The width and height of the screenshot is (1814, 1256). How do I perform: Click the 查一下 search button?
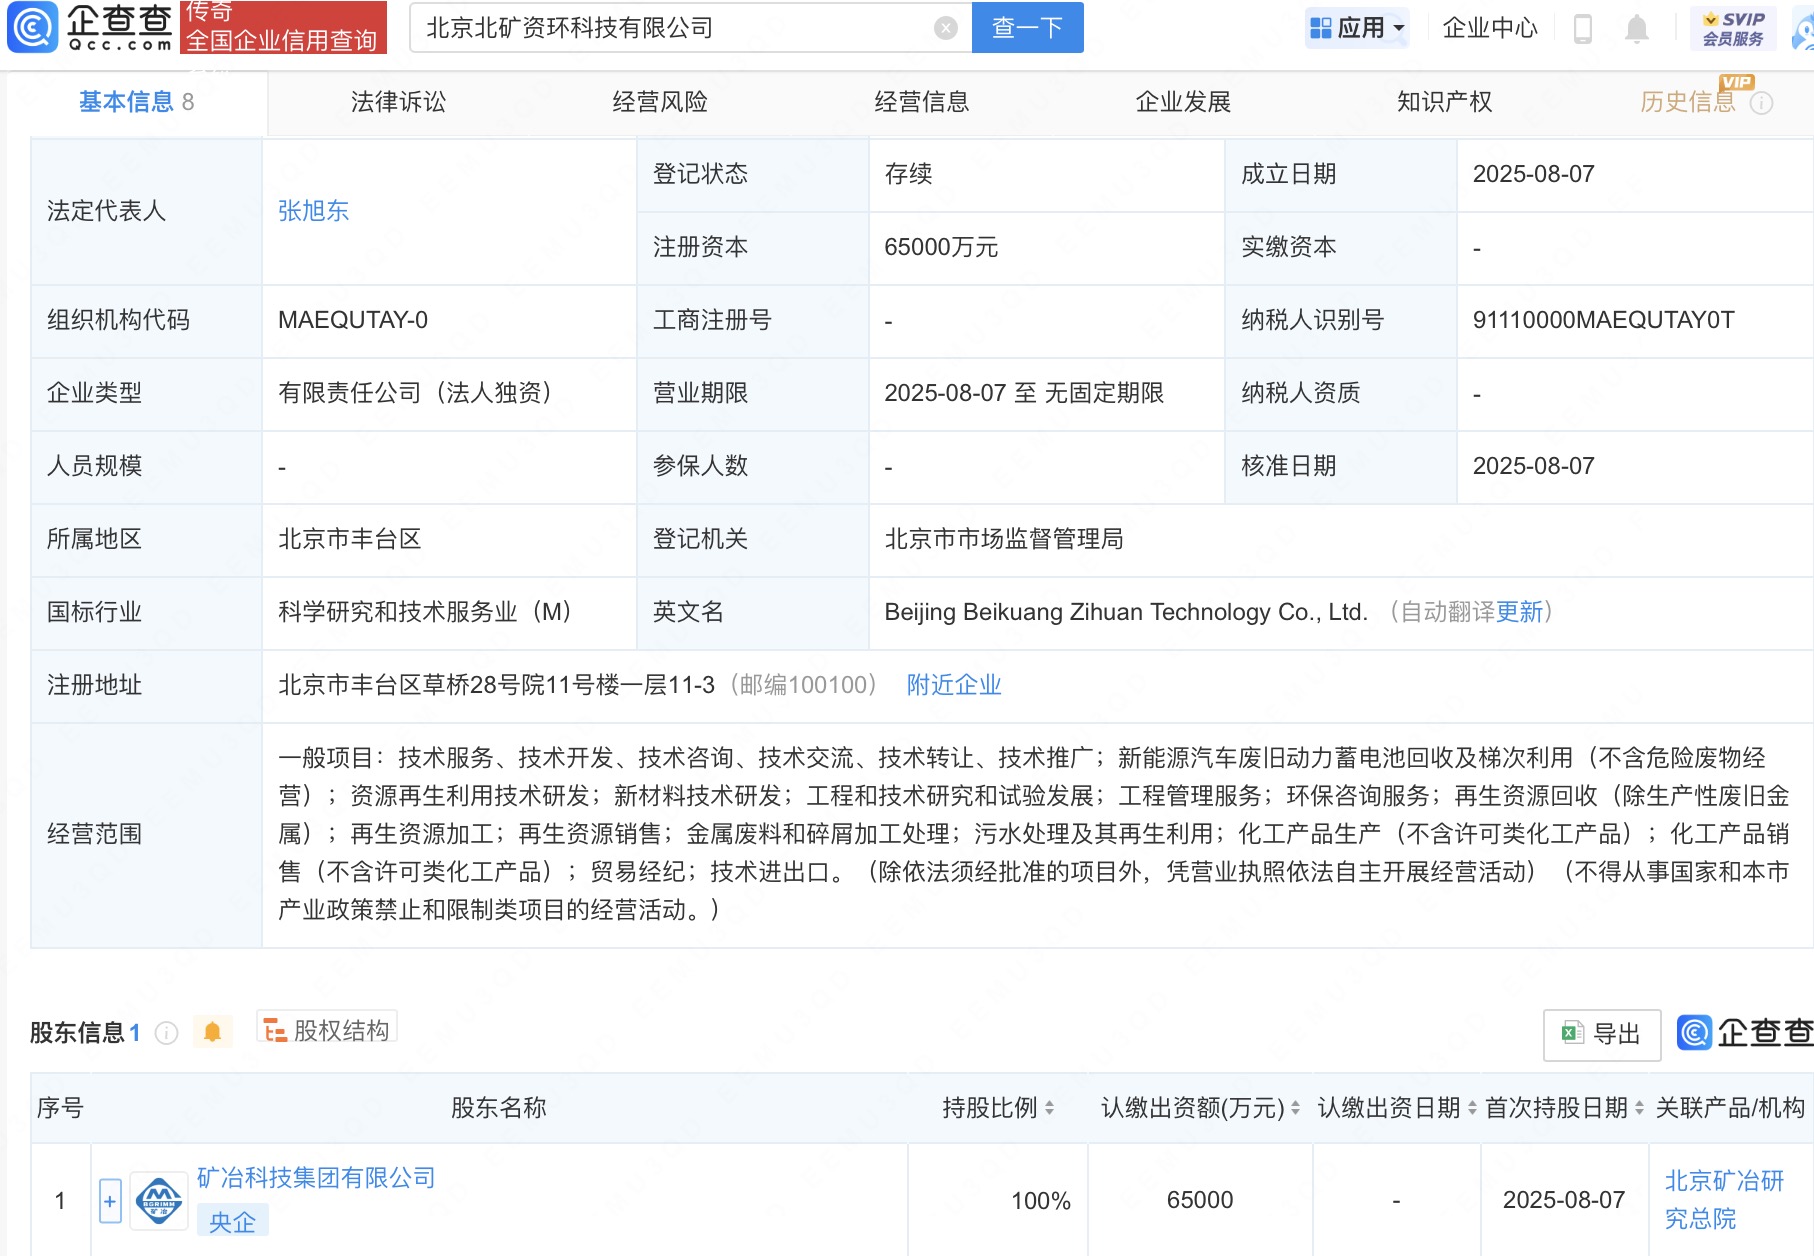click(1027, 28)
